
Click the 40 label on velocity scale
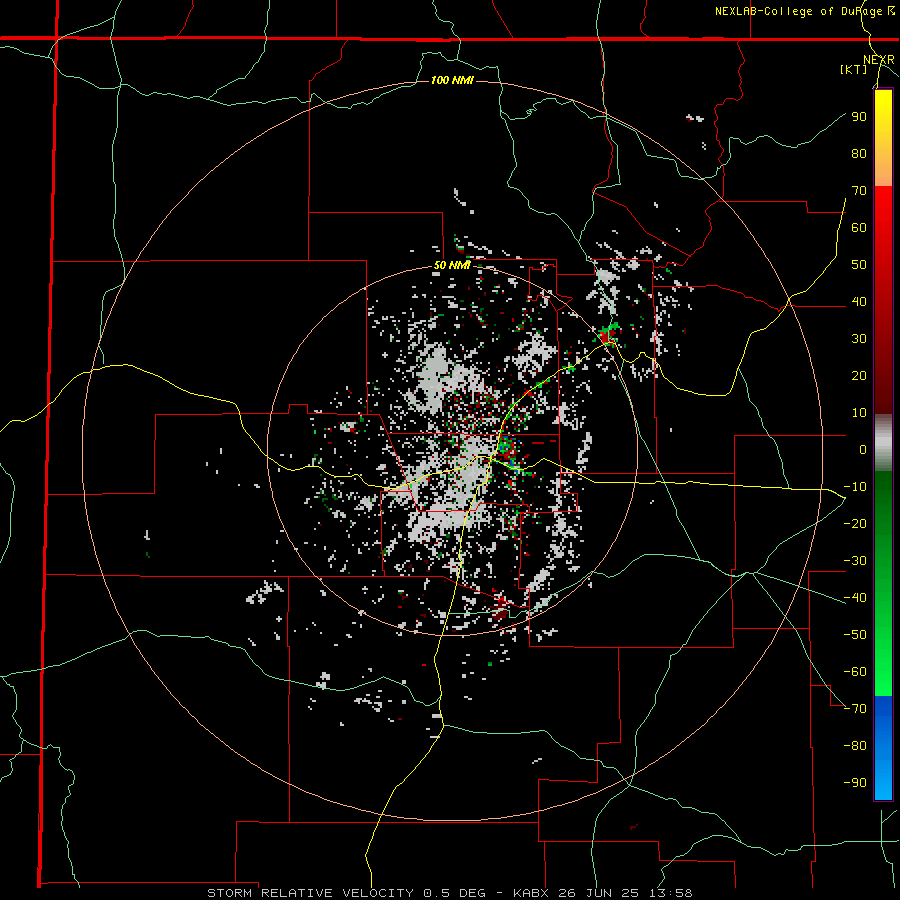tap(859, 301)
